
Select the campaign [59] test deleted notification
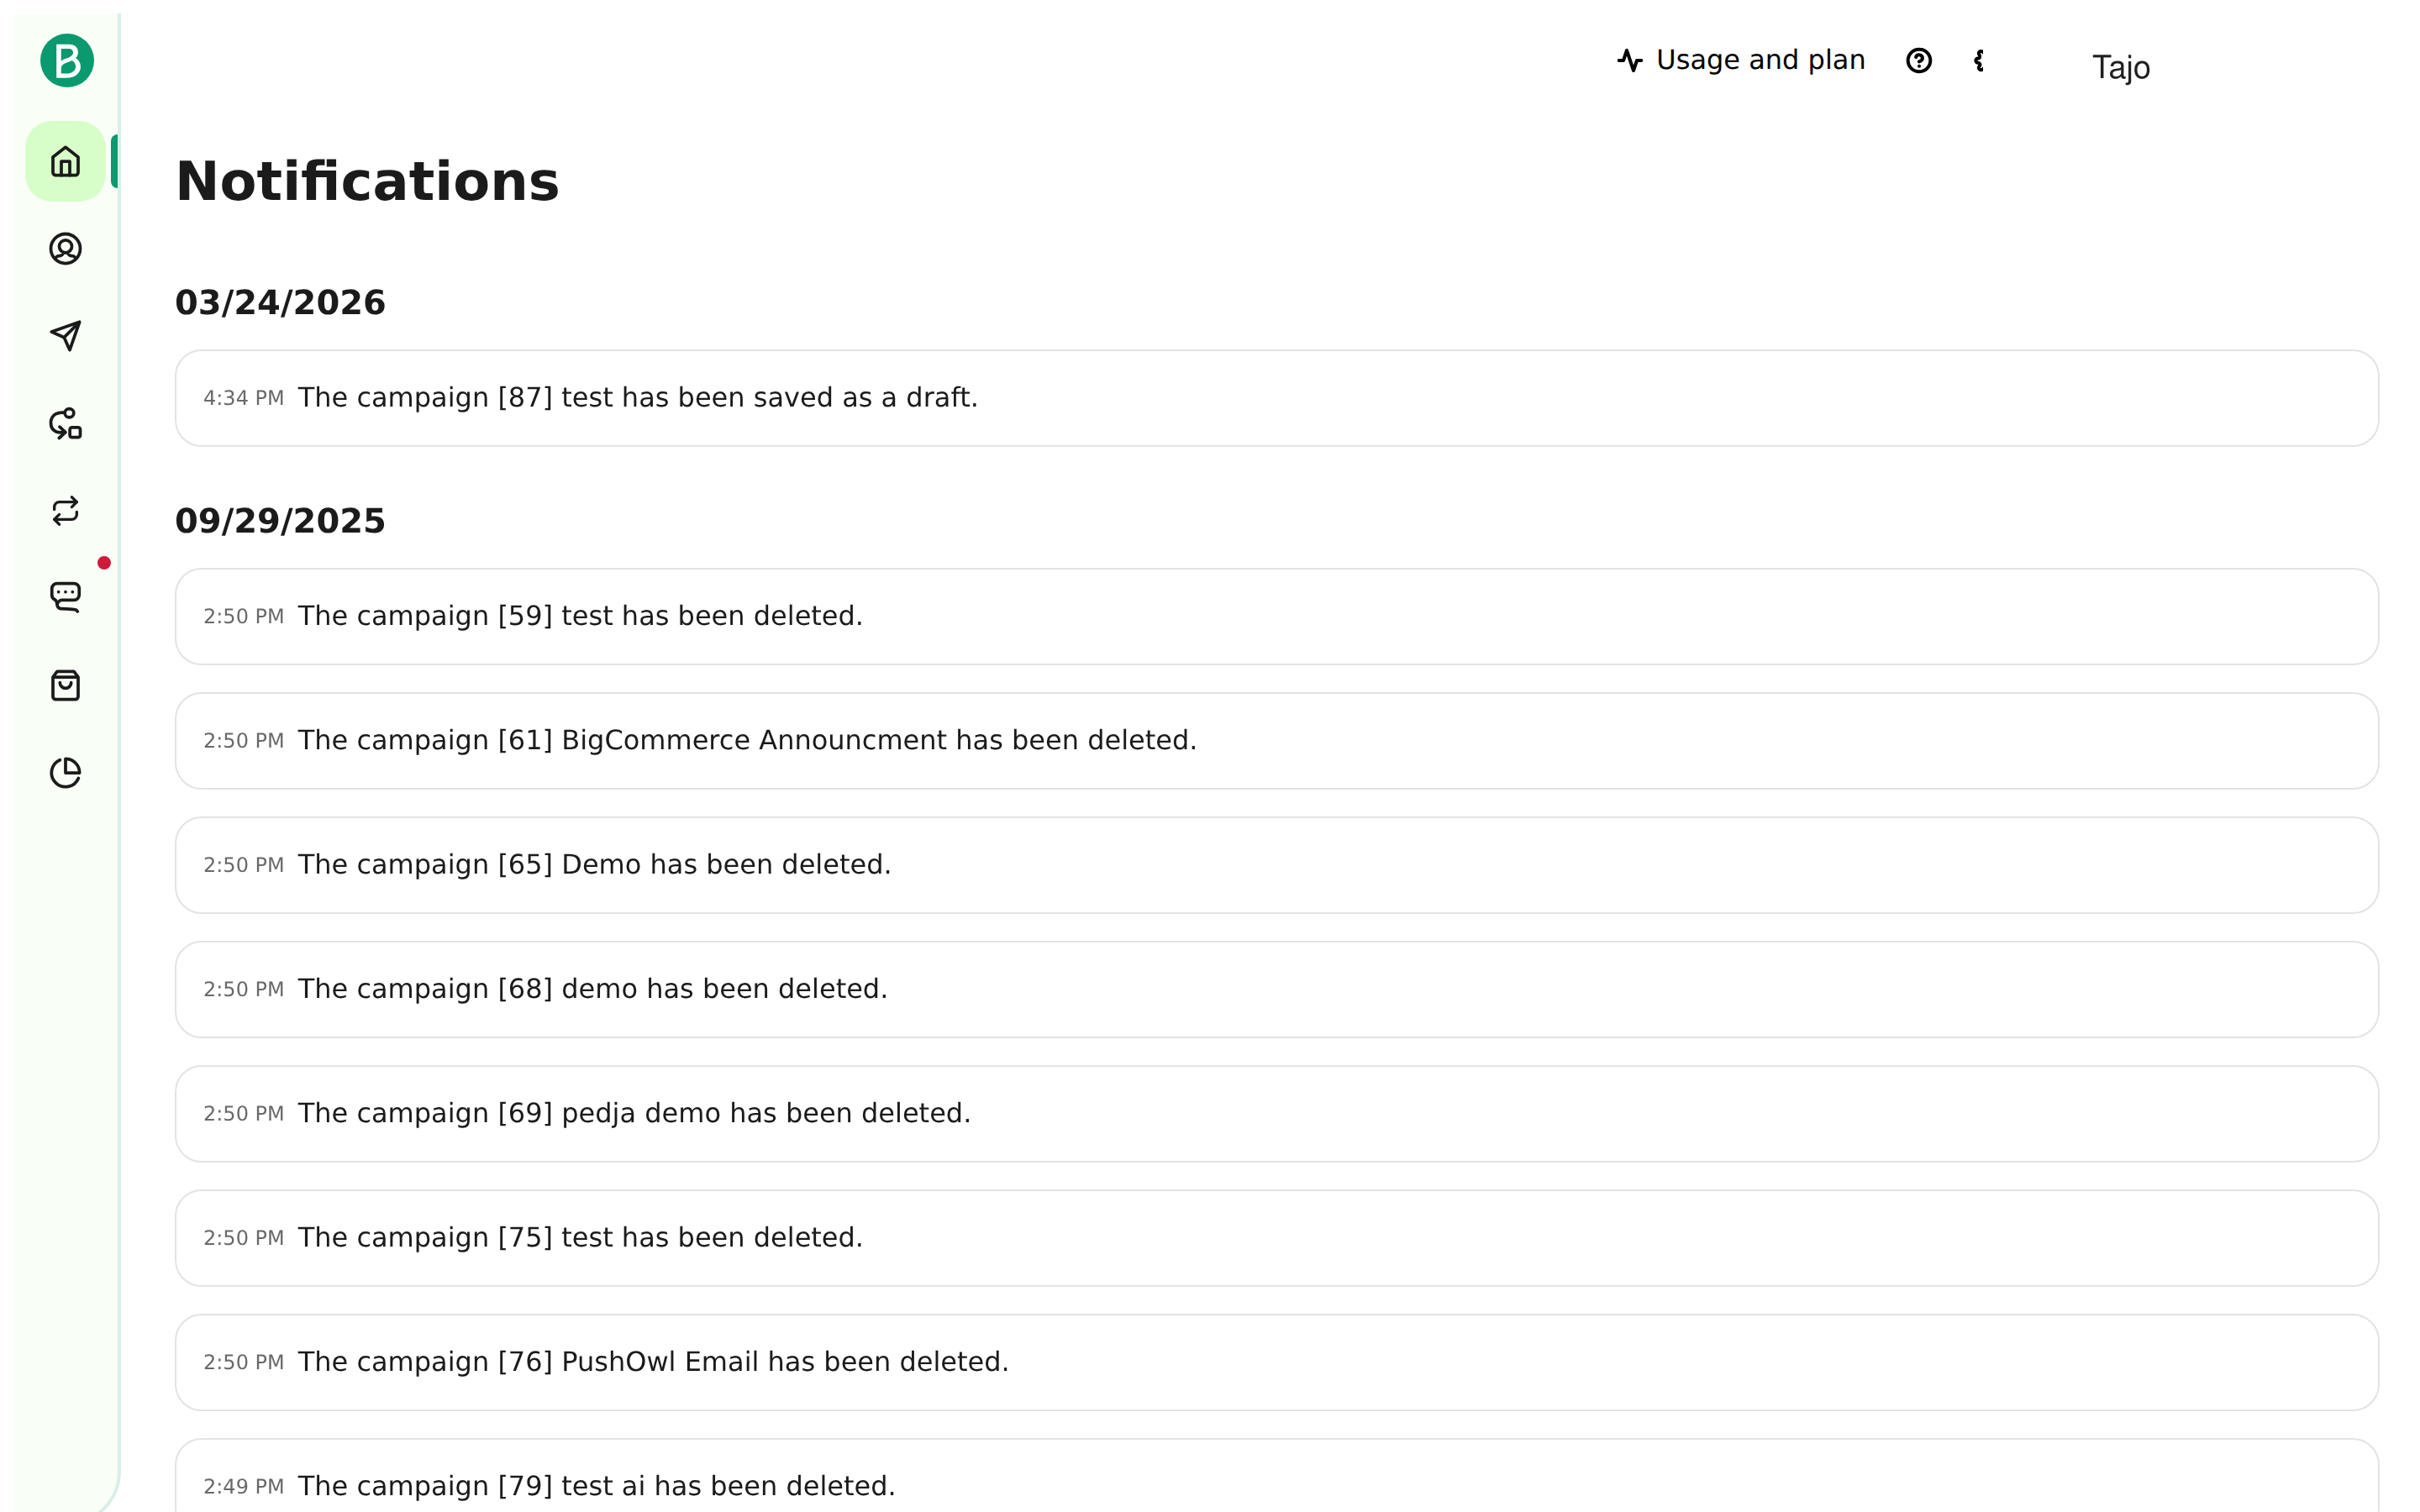1276,617
